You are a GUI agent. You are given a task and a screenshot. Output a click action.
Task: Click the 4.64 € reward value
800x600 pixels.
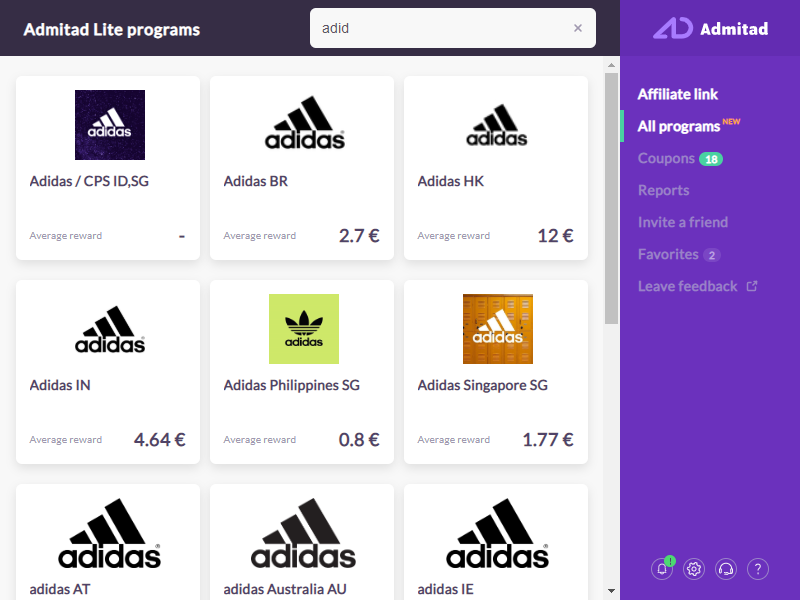coord(160,440)
